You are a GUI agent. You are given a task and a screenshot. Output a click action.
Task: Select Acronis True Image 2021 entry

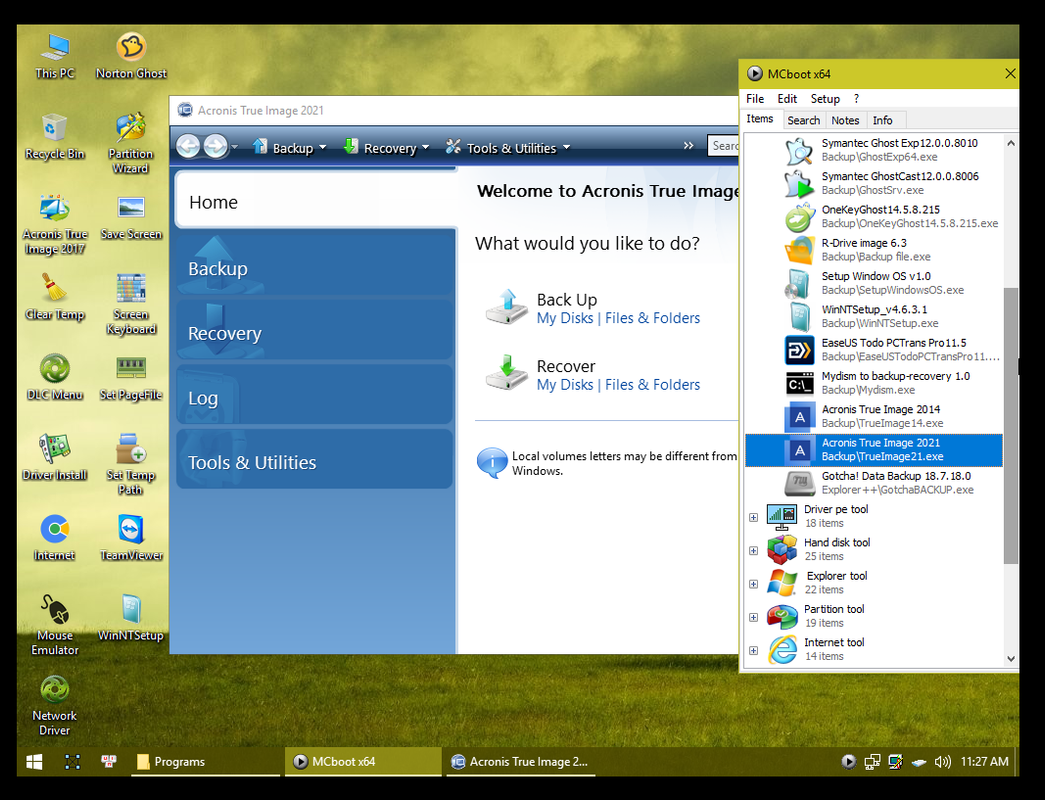(874, 450)
